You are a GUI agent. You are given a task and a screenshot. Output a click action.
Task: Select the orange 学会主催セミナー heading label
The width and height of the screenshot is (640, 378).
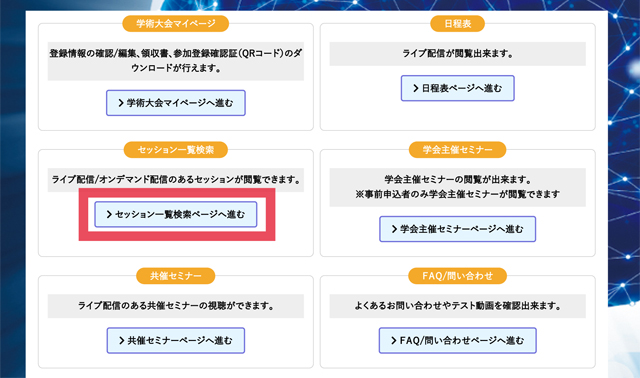pyautogui.click(x=458, y=150)
